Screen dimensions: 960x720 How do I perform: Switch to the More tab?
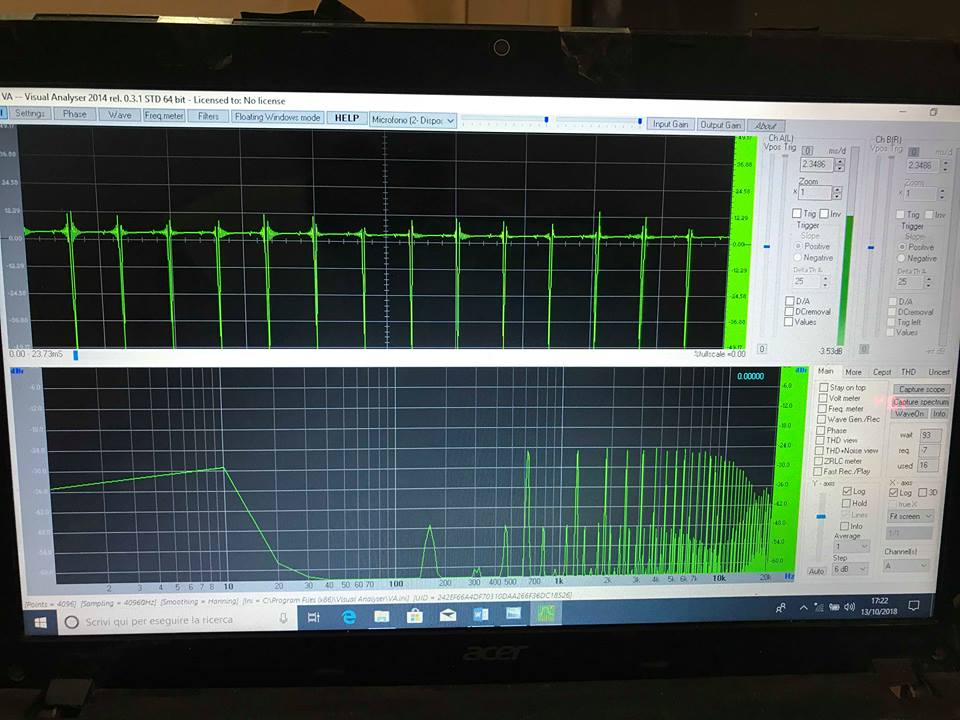pyautogui.click(x=853, y=372)
